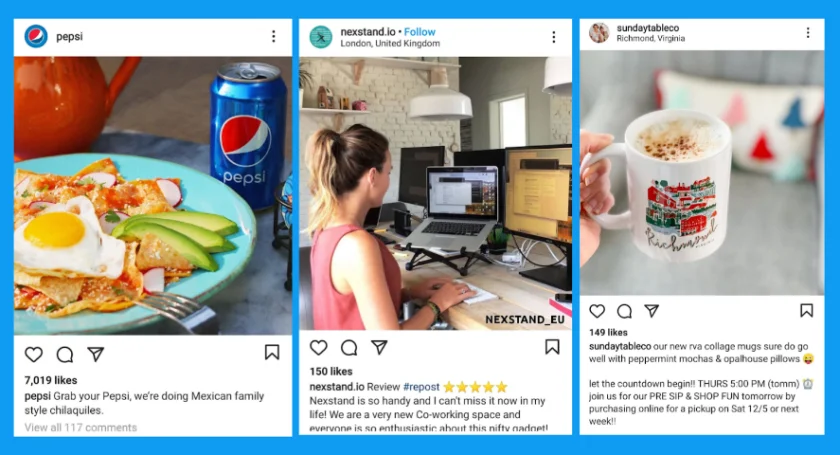
Task: Bookmark the sundaytableco mug post
Action: [x=806, y=310]
